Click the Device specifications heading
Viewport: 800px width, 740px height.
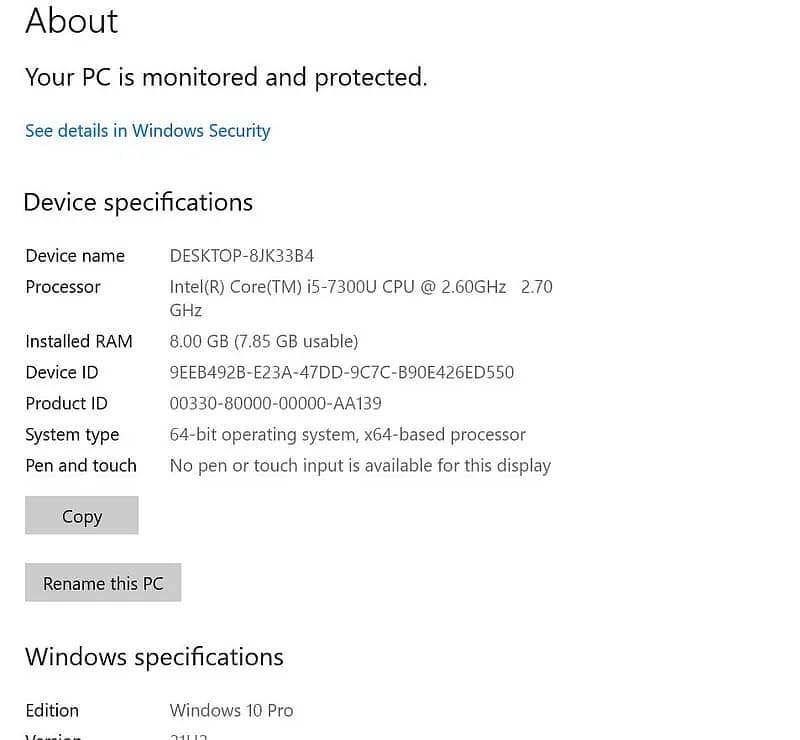click(x=138, y=202)
